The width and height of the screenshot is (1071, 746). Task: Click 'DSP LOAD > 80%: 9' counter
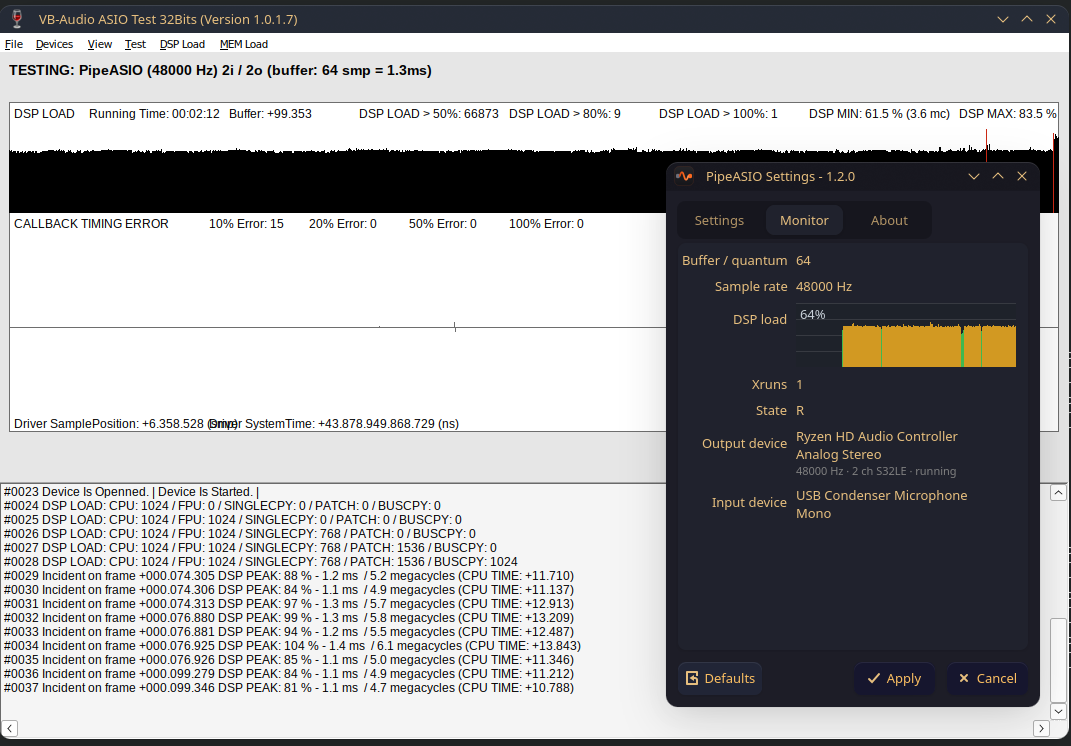tap(565, 114)
